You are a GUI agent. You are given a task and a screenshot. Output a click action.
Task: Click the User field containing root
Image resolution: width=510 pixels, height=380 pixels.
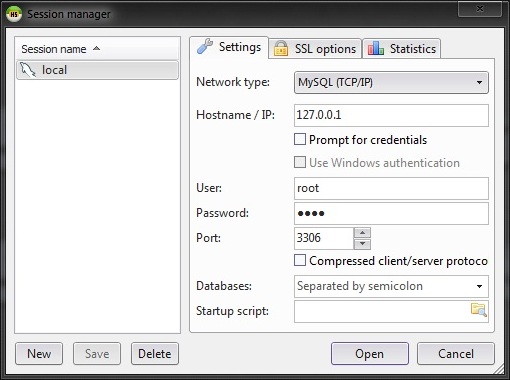point(391,188)
